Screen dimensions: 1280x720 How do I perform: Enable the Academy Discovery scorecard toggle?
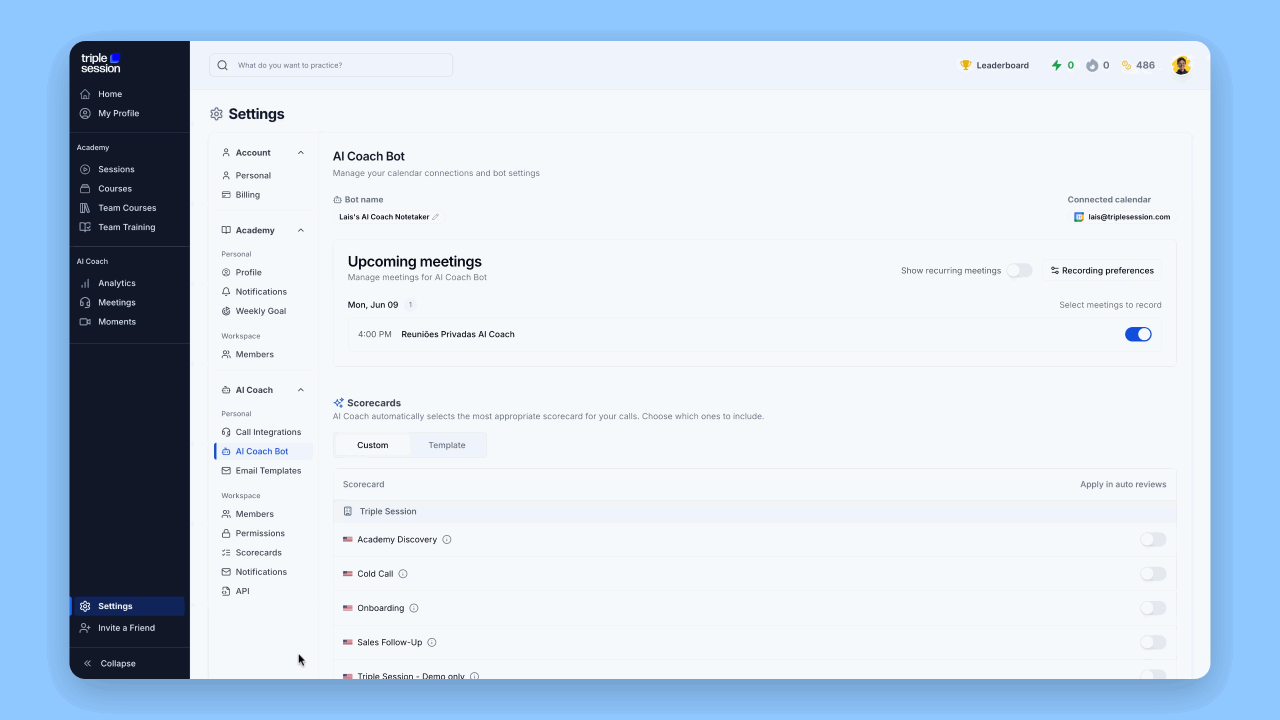(1153, 540)
